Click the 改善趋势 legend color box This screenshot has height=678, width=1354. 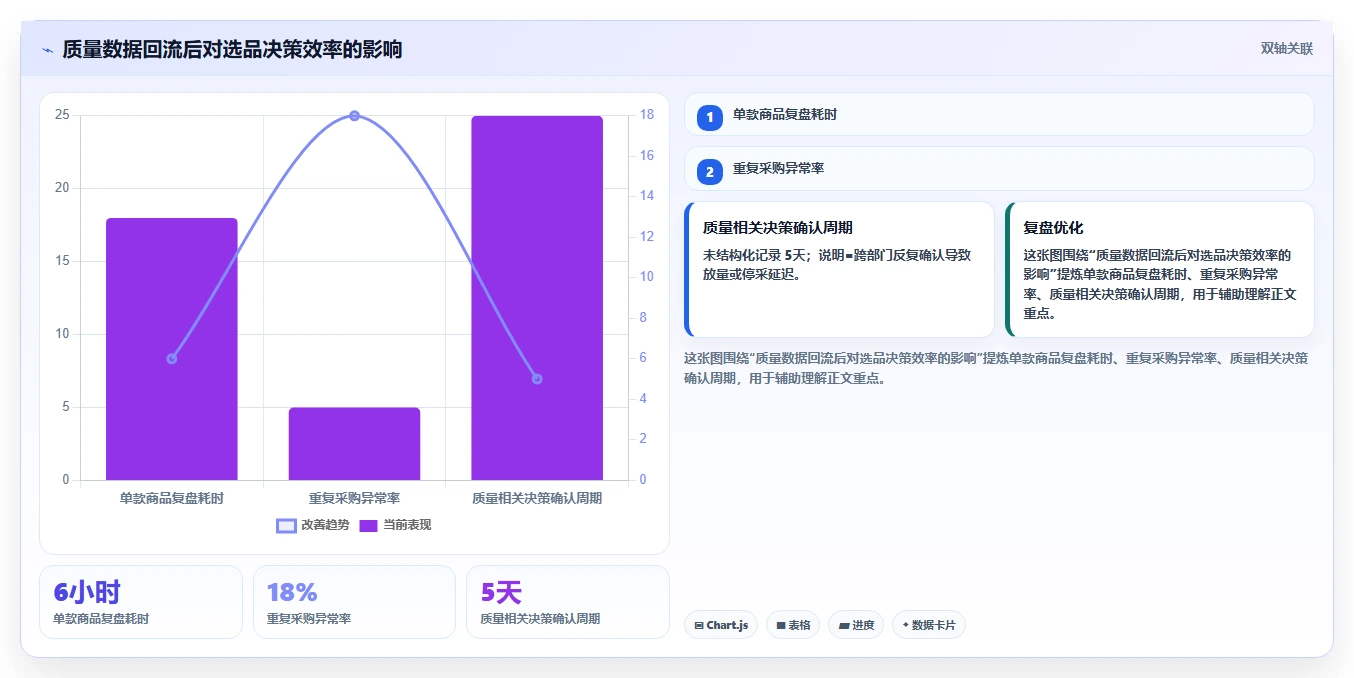click(286, 525)
